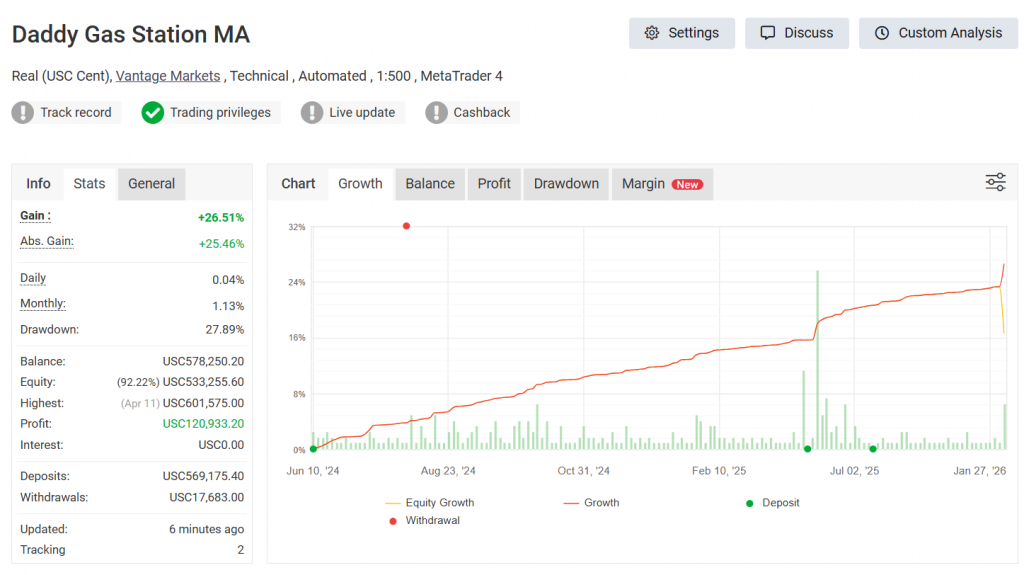Click the Discuss speech bubble icon
Image resolution: width=1024 pixels, height=575 pixels.
768,33
